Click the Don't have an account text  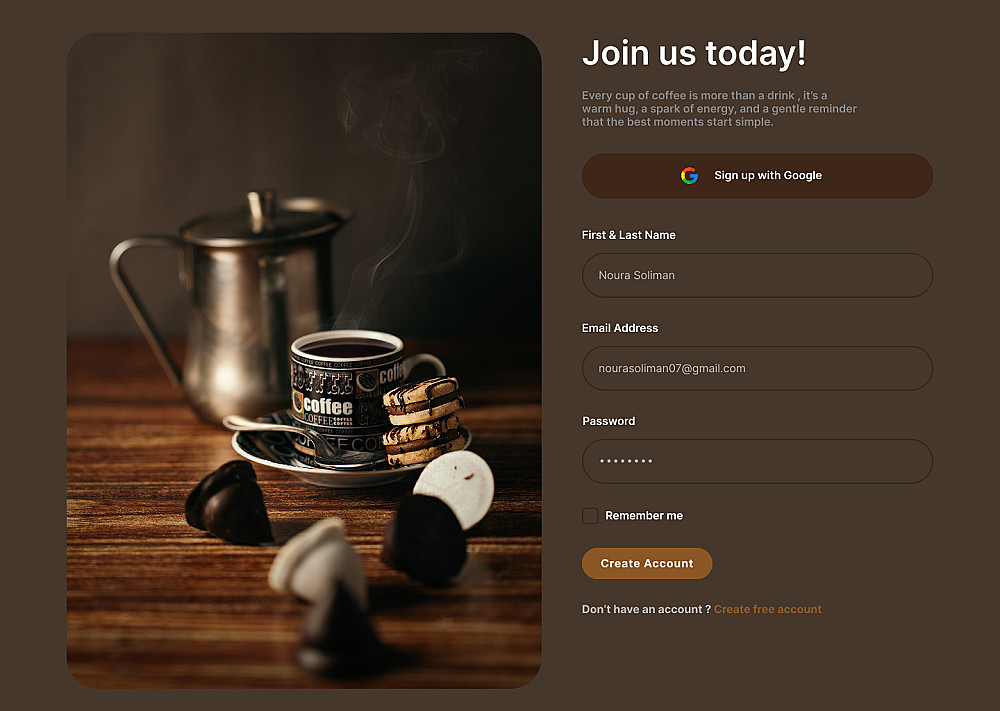click(645, 609)
